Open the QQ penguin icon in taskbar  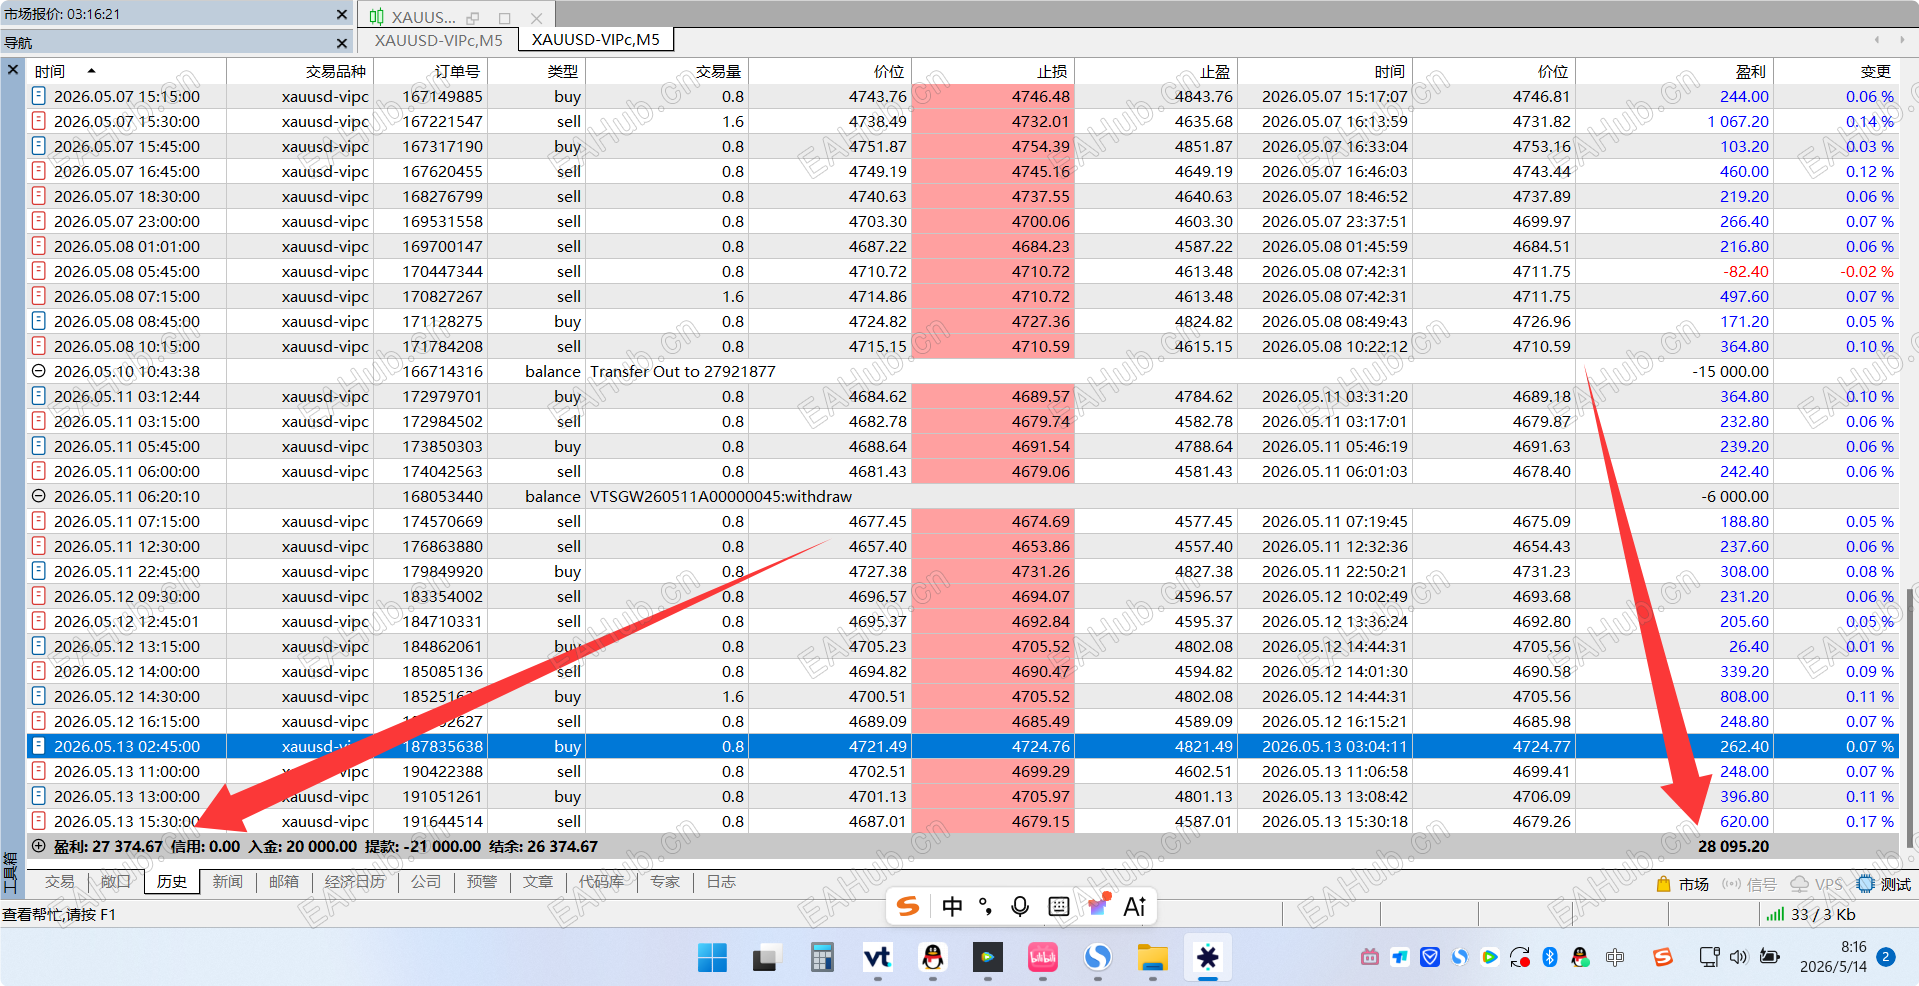click(x=932, y=958)
